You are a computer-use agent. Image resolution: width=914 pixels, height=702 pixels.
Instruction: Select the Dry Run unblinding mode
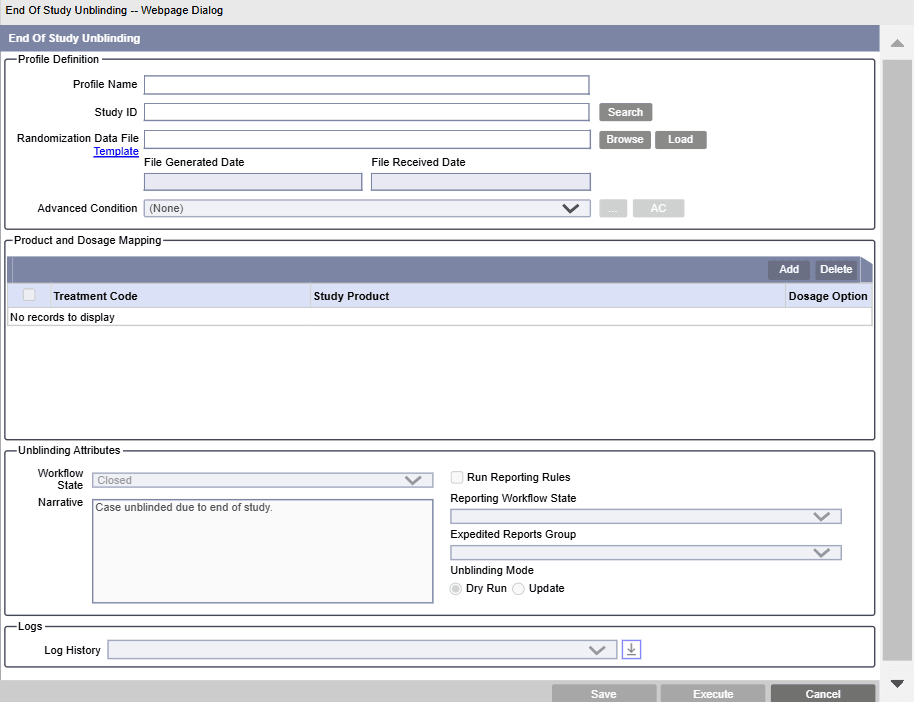coord(455,589)
